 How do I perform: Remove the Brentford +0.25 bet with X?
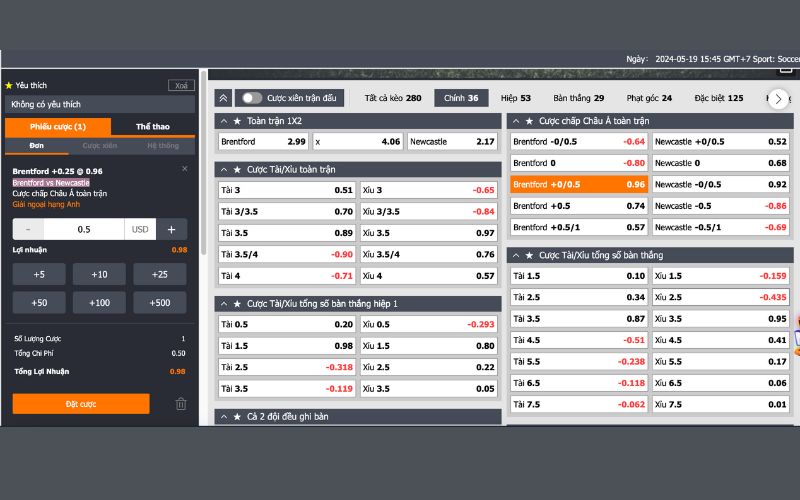pyautogui.click(x=184, y=169)
